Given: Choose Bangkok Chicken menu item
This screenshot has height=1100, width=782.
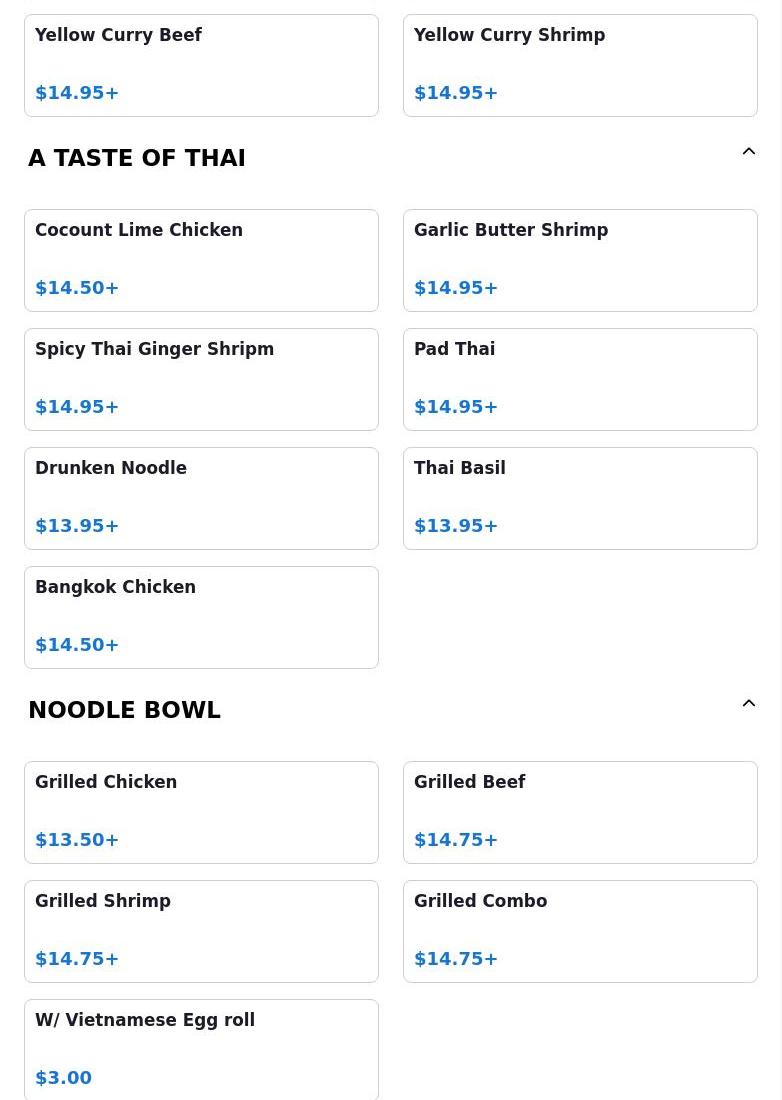Looking at the screenshot, I should (x=201, y=617).
